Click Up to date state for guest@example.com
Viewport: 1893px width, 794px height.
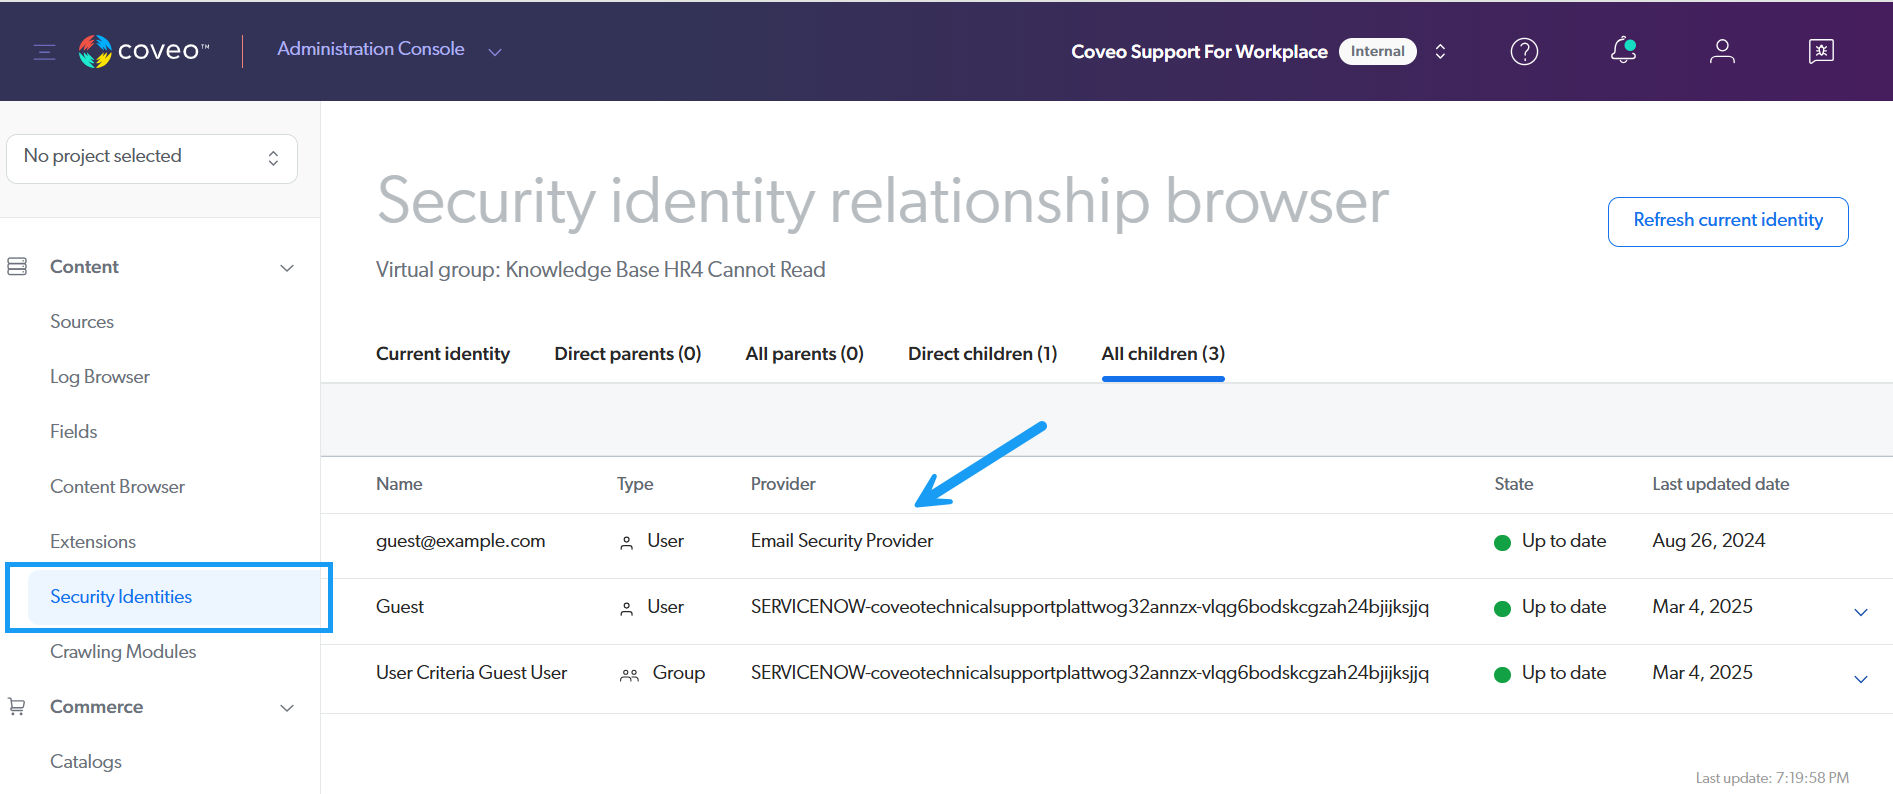[1564, 541]
